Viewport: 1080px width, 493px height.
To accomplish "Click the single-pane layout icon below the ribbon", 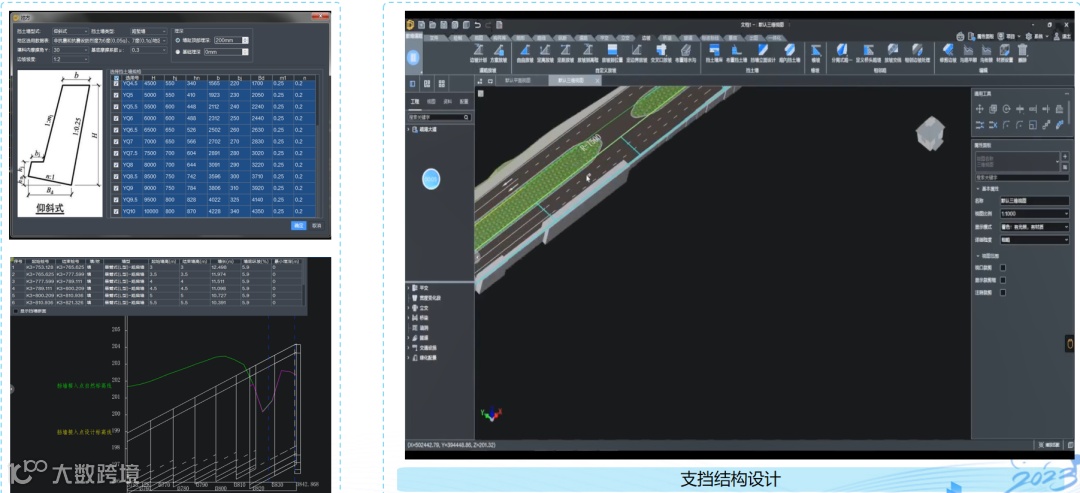I will tap(413, 83).
